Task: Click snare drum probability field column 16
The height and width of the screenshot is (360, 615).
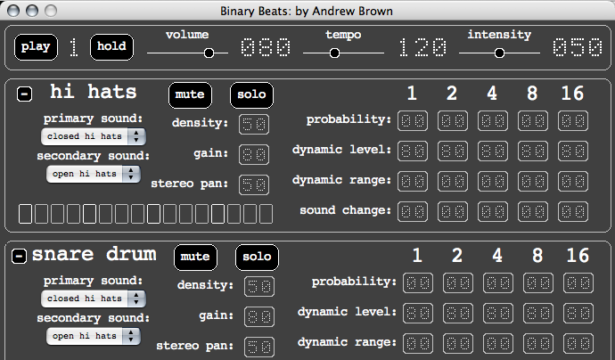Action: click(x=579, y=283)
